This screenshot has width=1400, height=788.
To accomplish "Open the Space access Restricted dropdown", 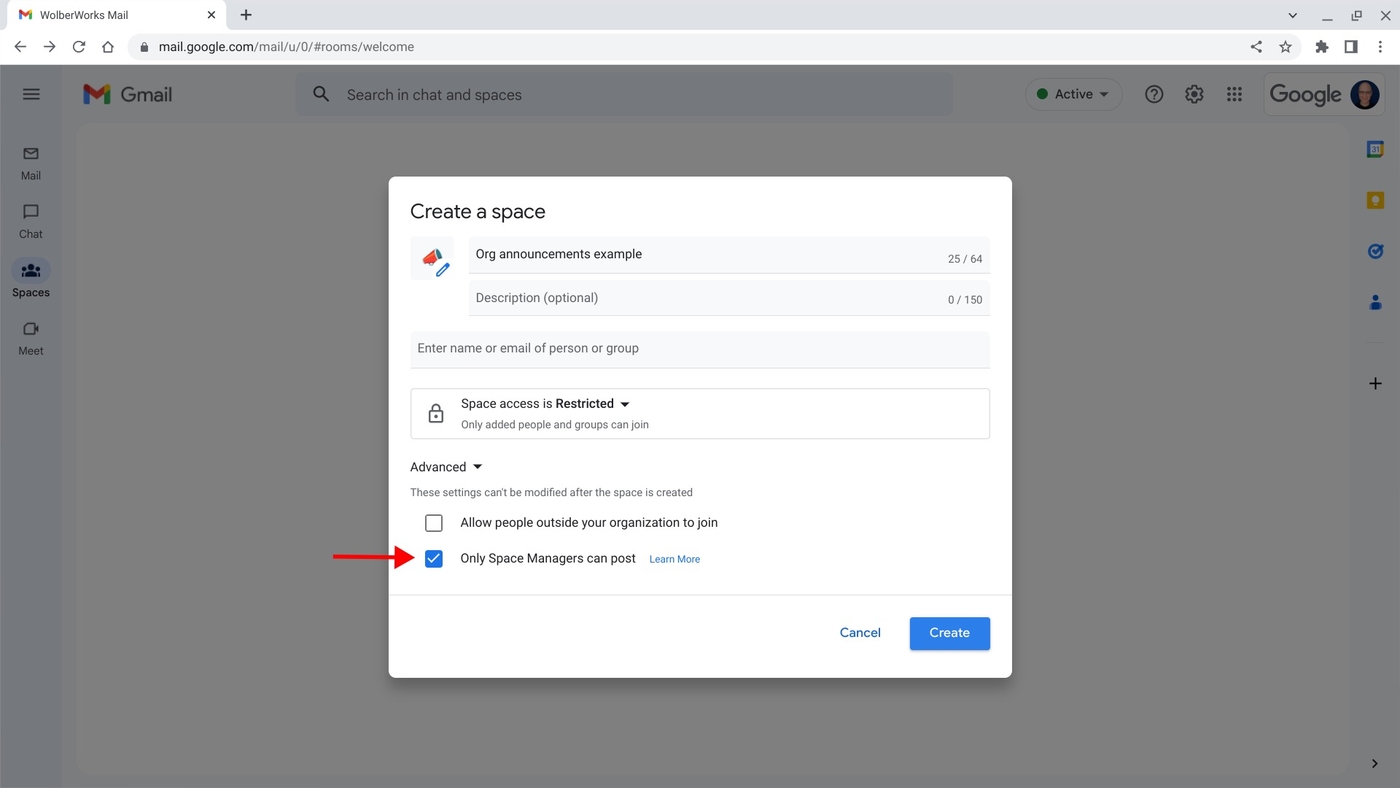I will 545,404.
